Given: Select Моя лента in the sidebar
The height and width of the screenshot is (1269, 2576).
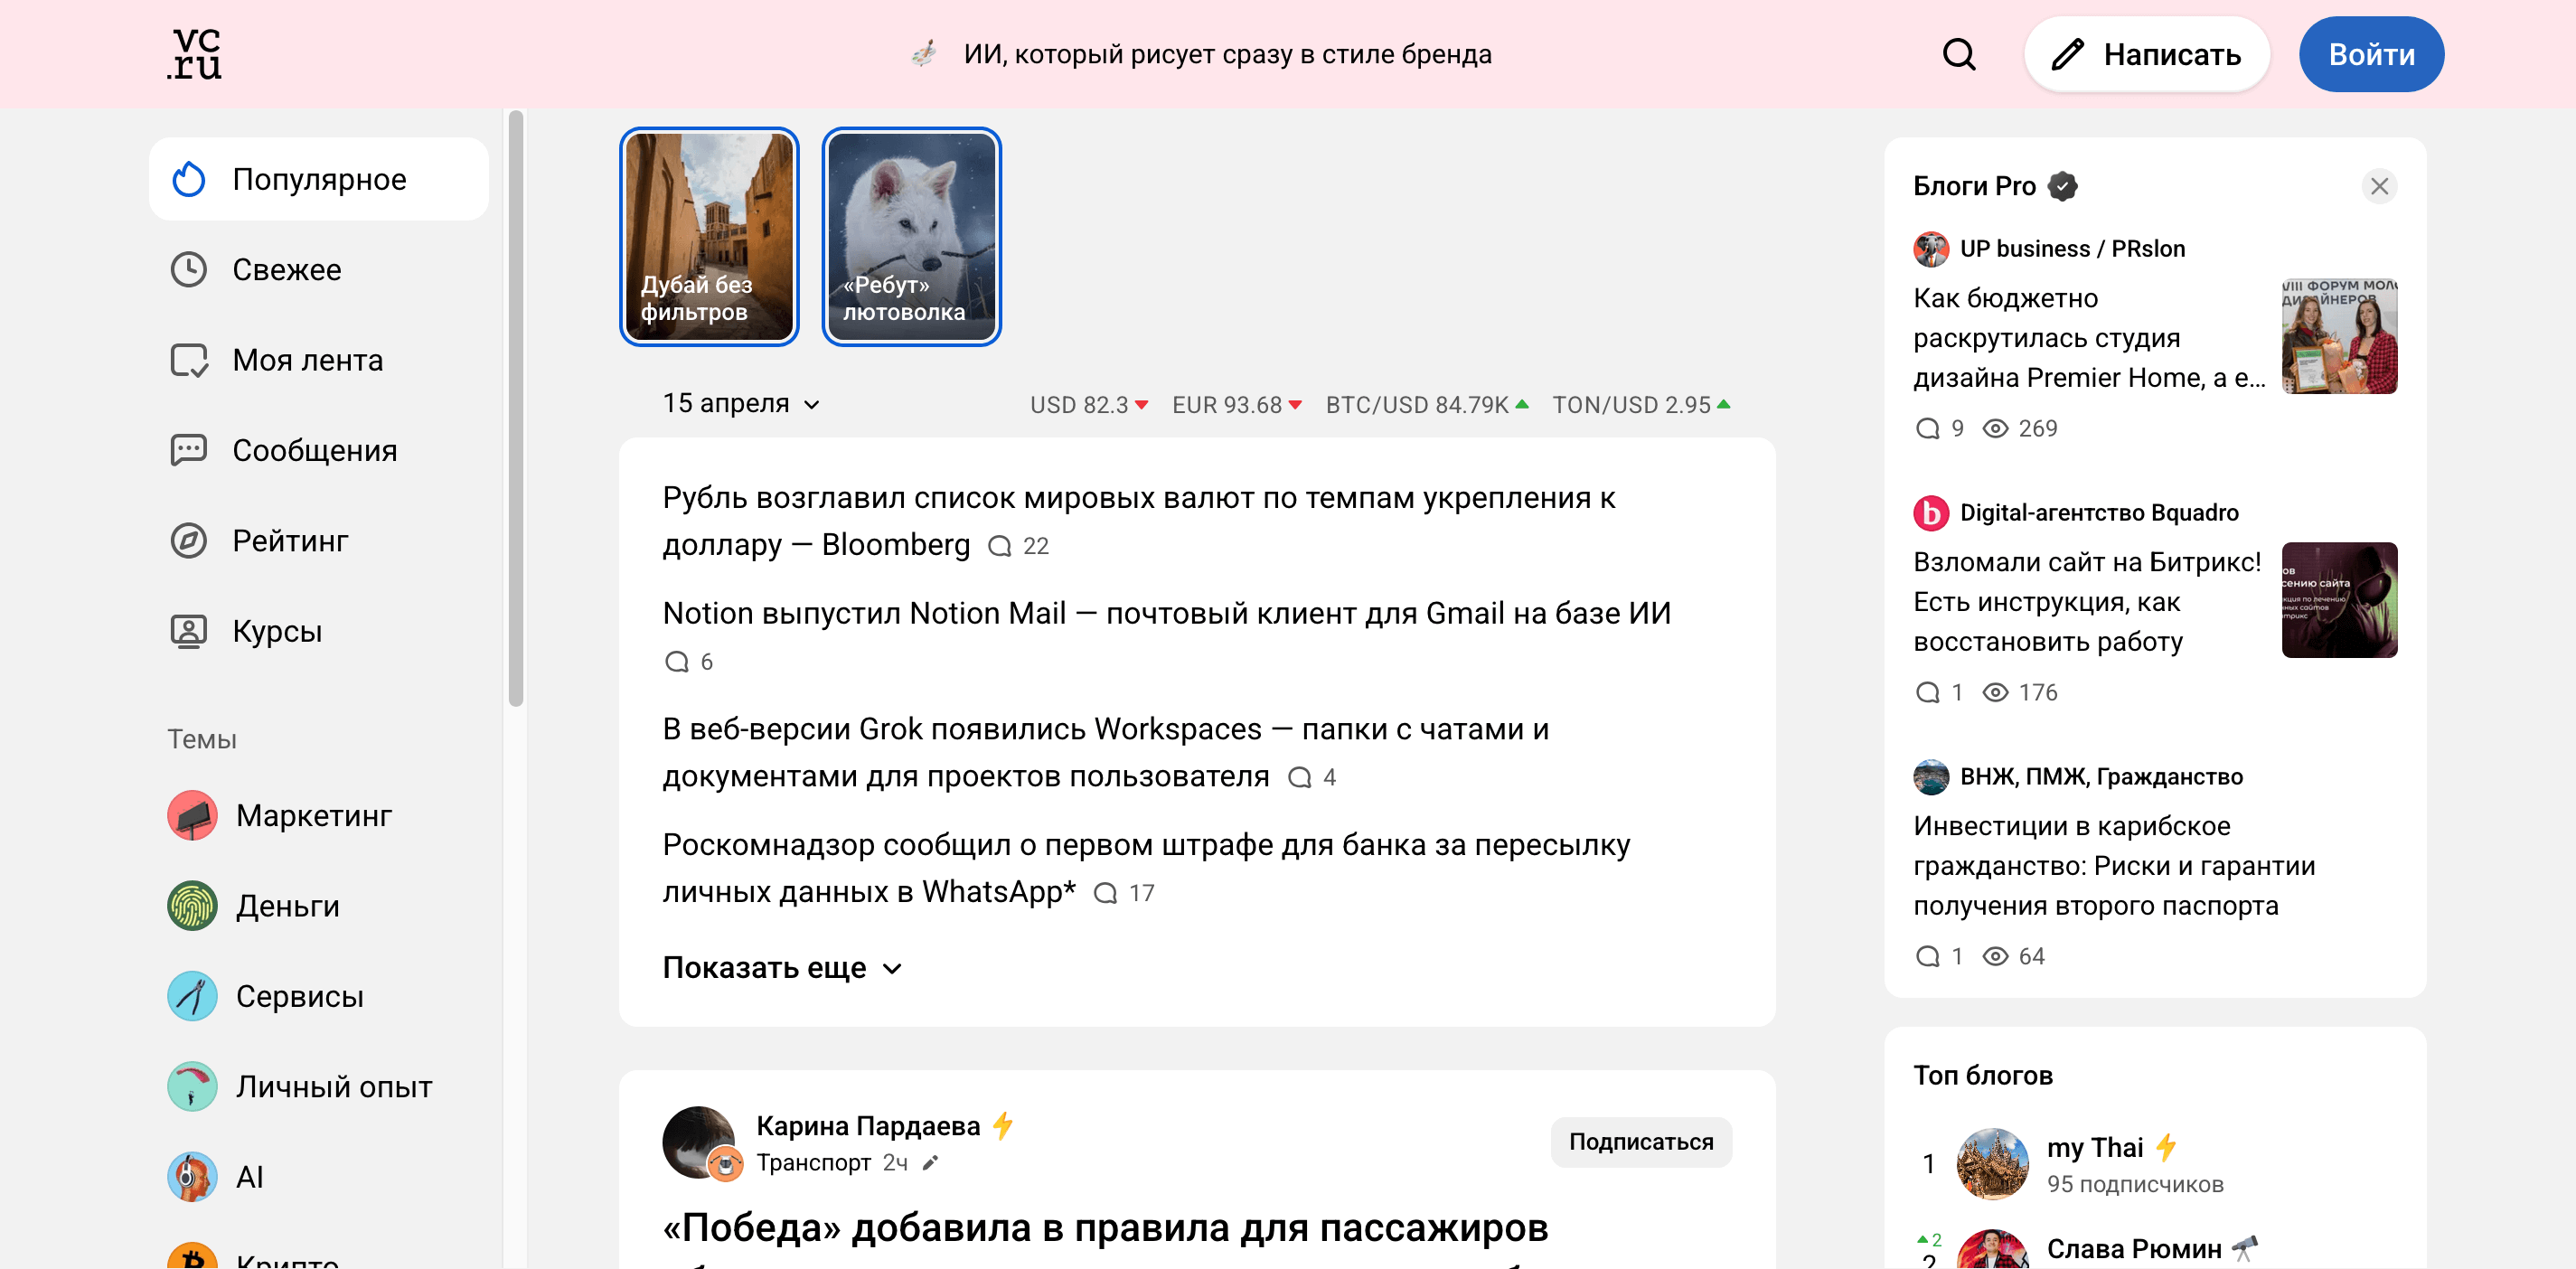Looking at the screenshot, I should point(190,360).
